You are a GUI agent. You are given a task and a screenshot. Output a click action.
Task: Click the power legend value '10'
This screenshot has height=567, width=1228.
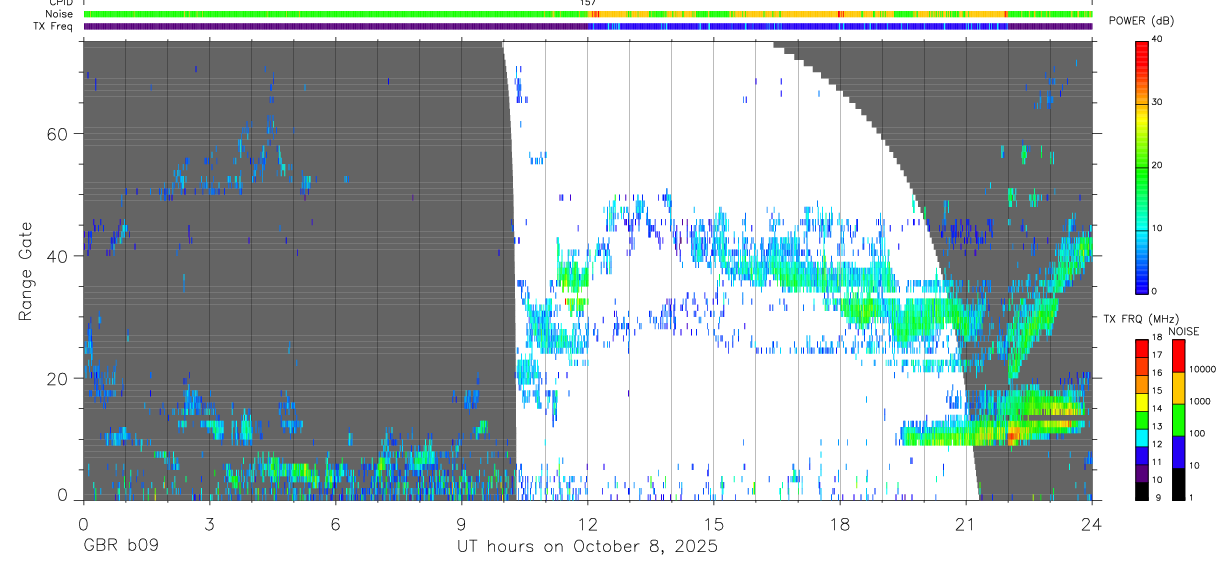point(1157,228)
